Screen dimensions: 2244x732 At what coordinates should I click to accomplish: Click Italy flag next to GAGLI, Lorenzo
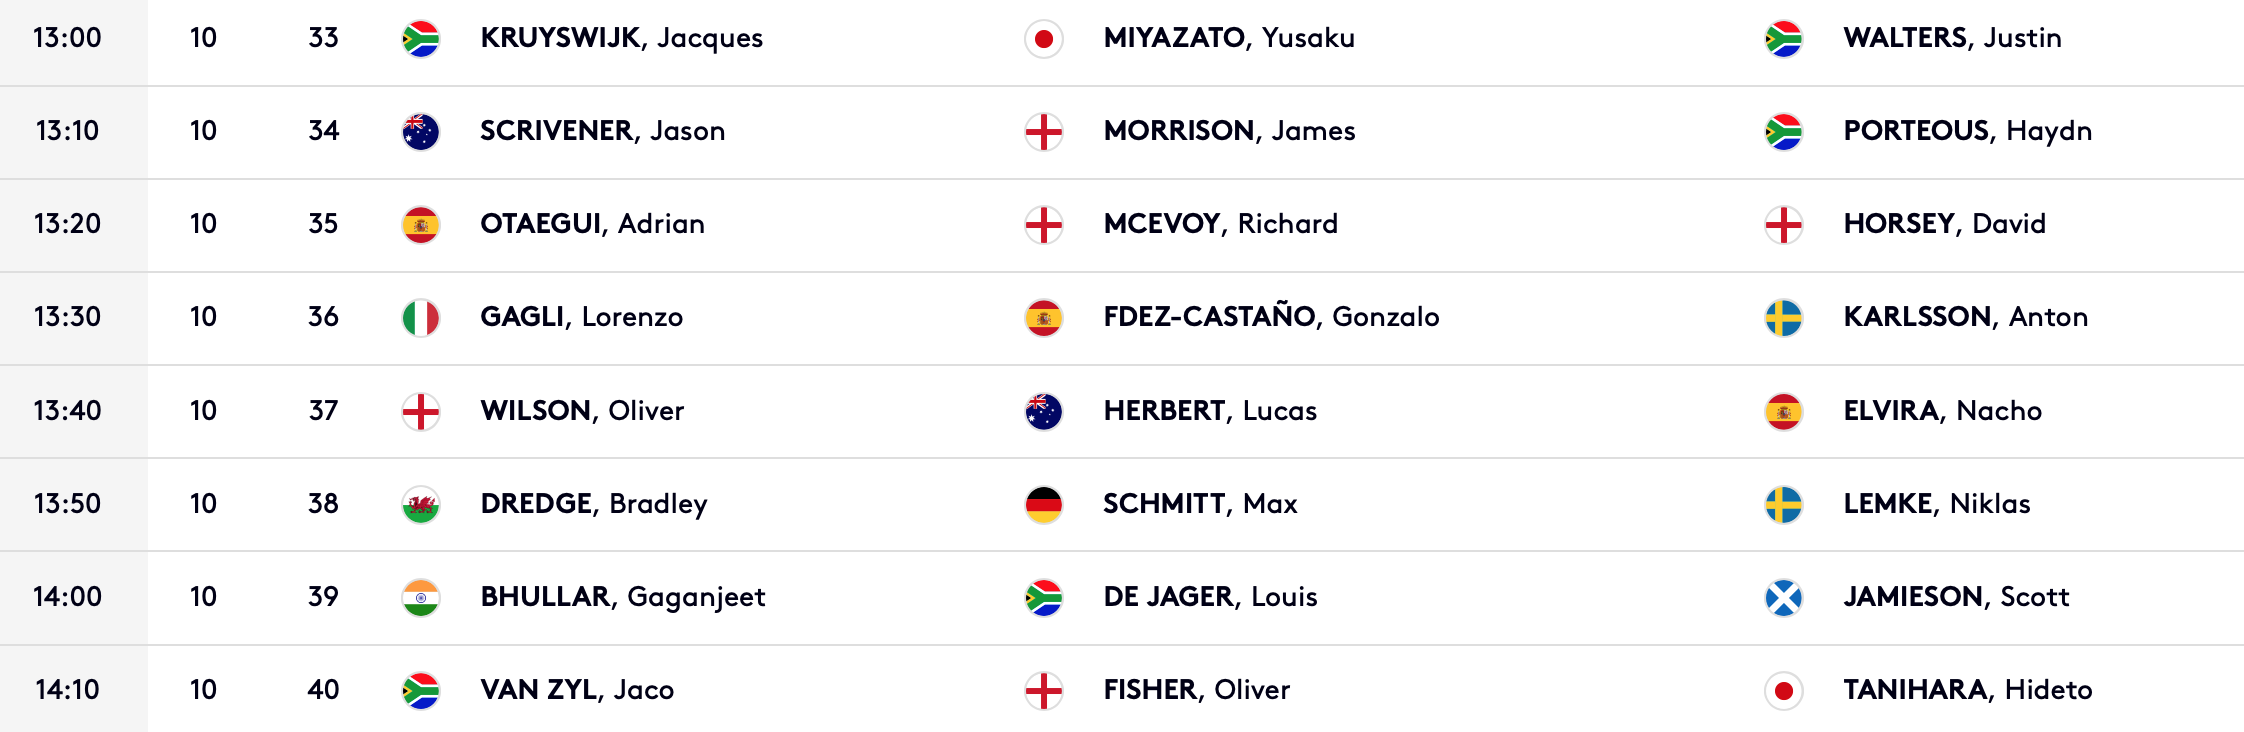tap(420, 318)
